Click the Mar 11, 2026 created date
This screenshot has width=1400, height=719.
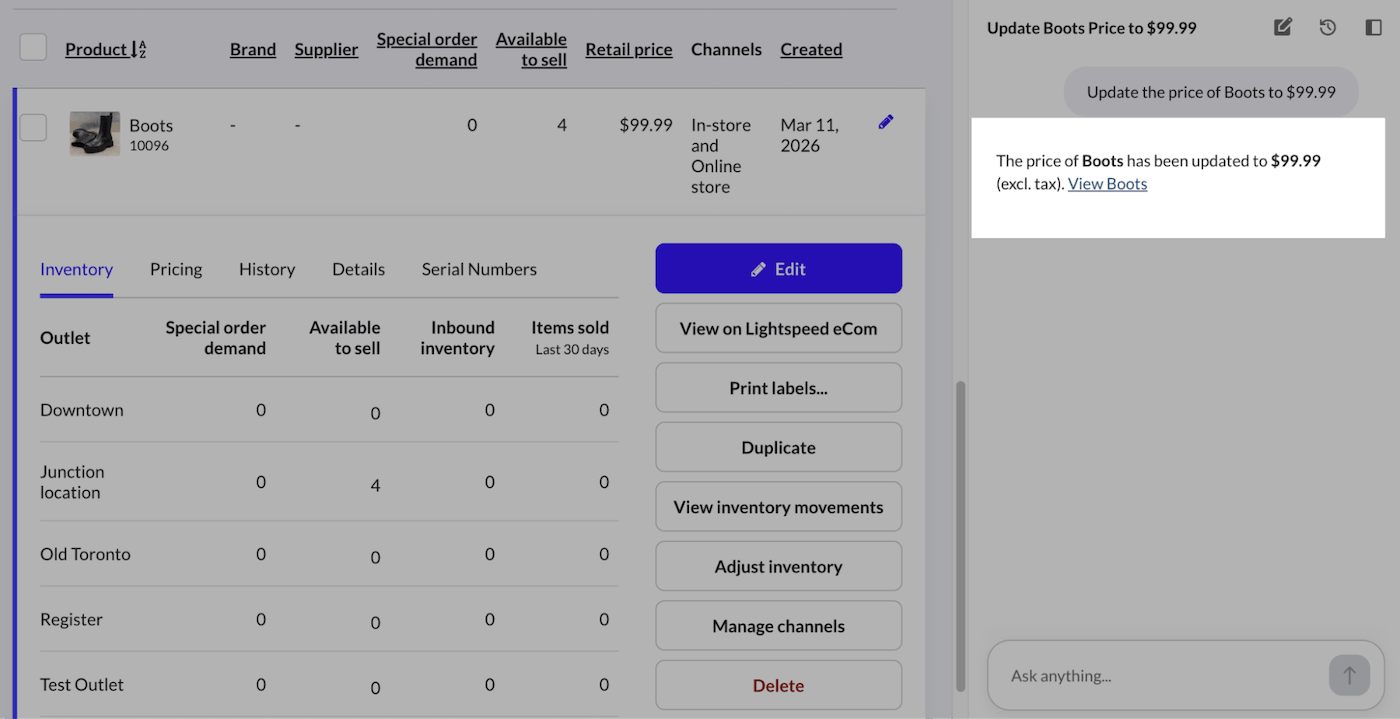811,135
